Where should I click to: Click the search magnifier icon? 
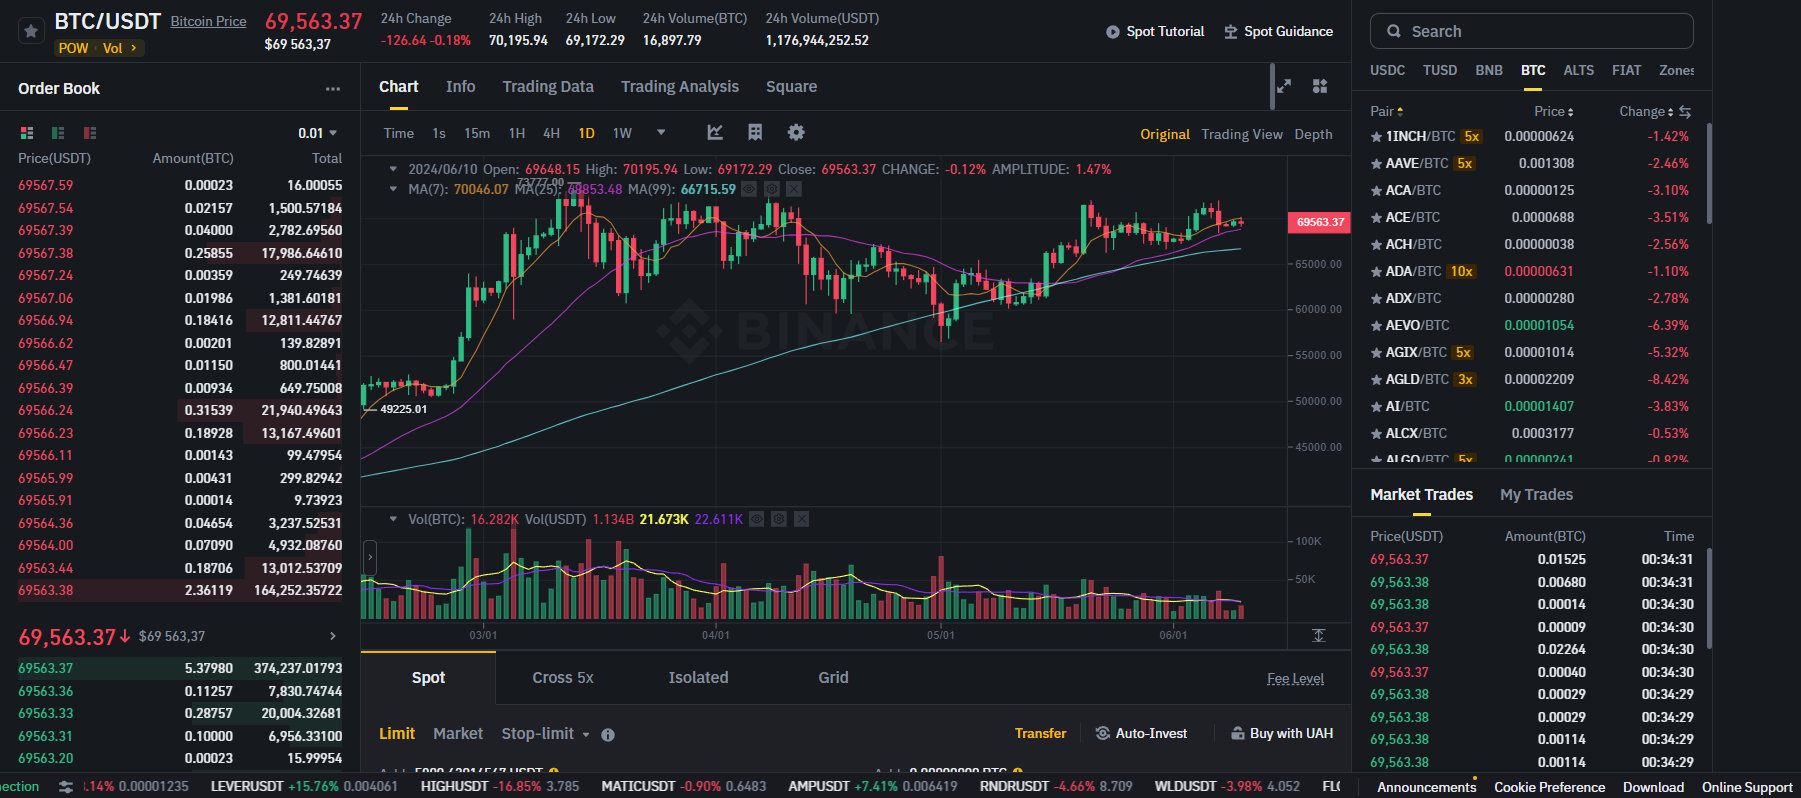(1394, 31)
